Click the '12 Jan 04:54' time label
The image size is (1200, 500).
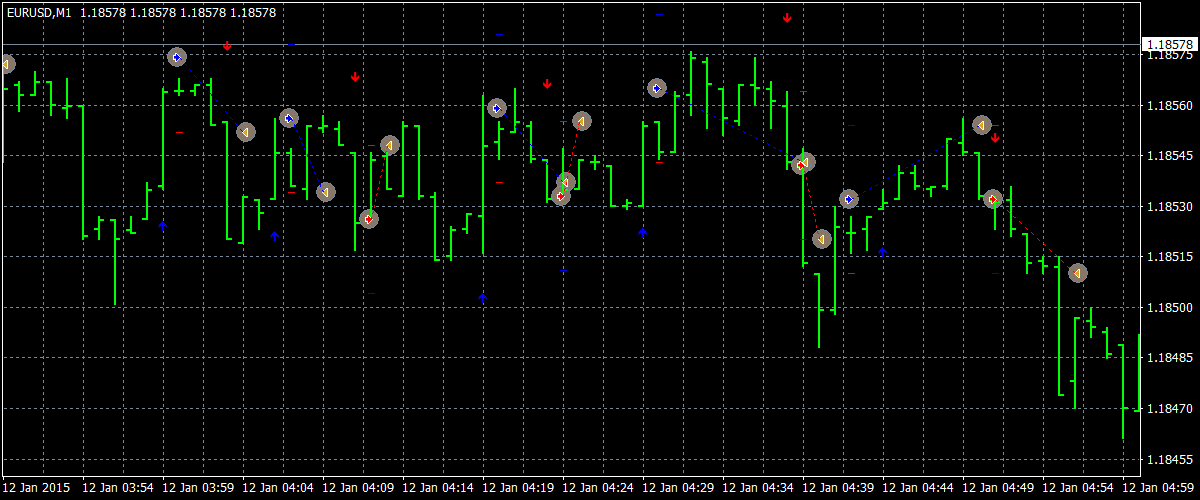[1077, 488]
